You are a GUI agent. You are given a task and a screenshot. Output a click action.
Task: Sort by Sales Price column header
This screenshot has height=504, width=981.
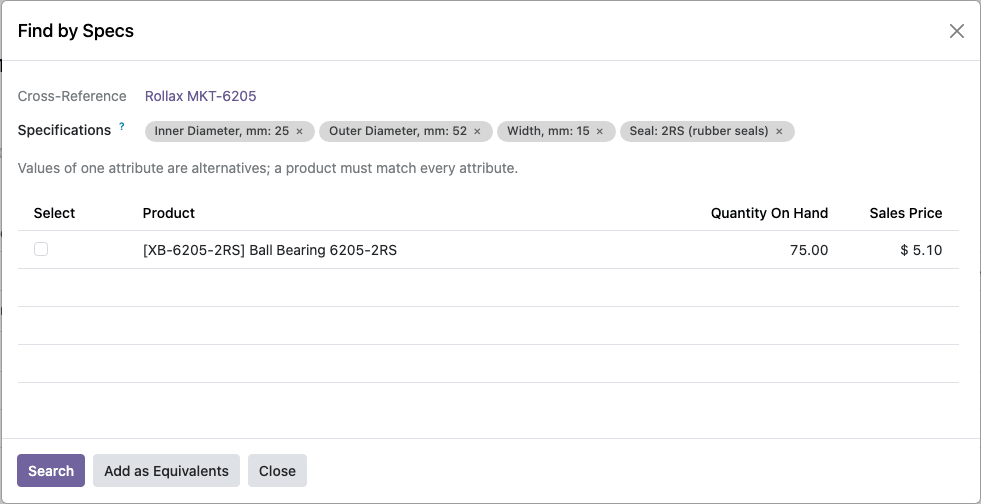tap(905, 213)
